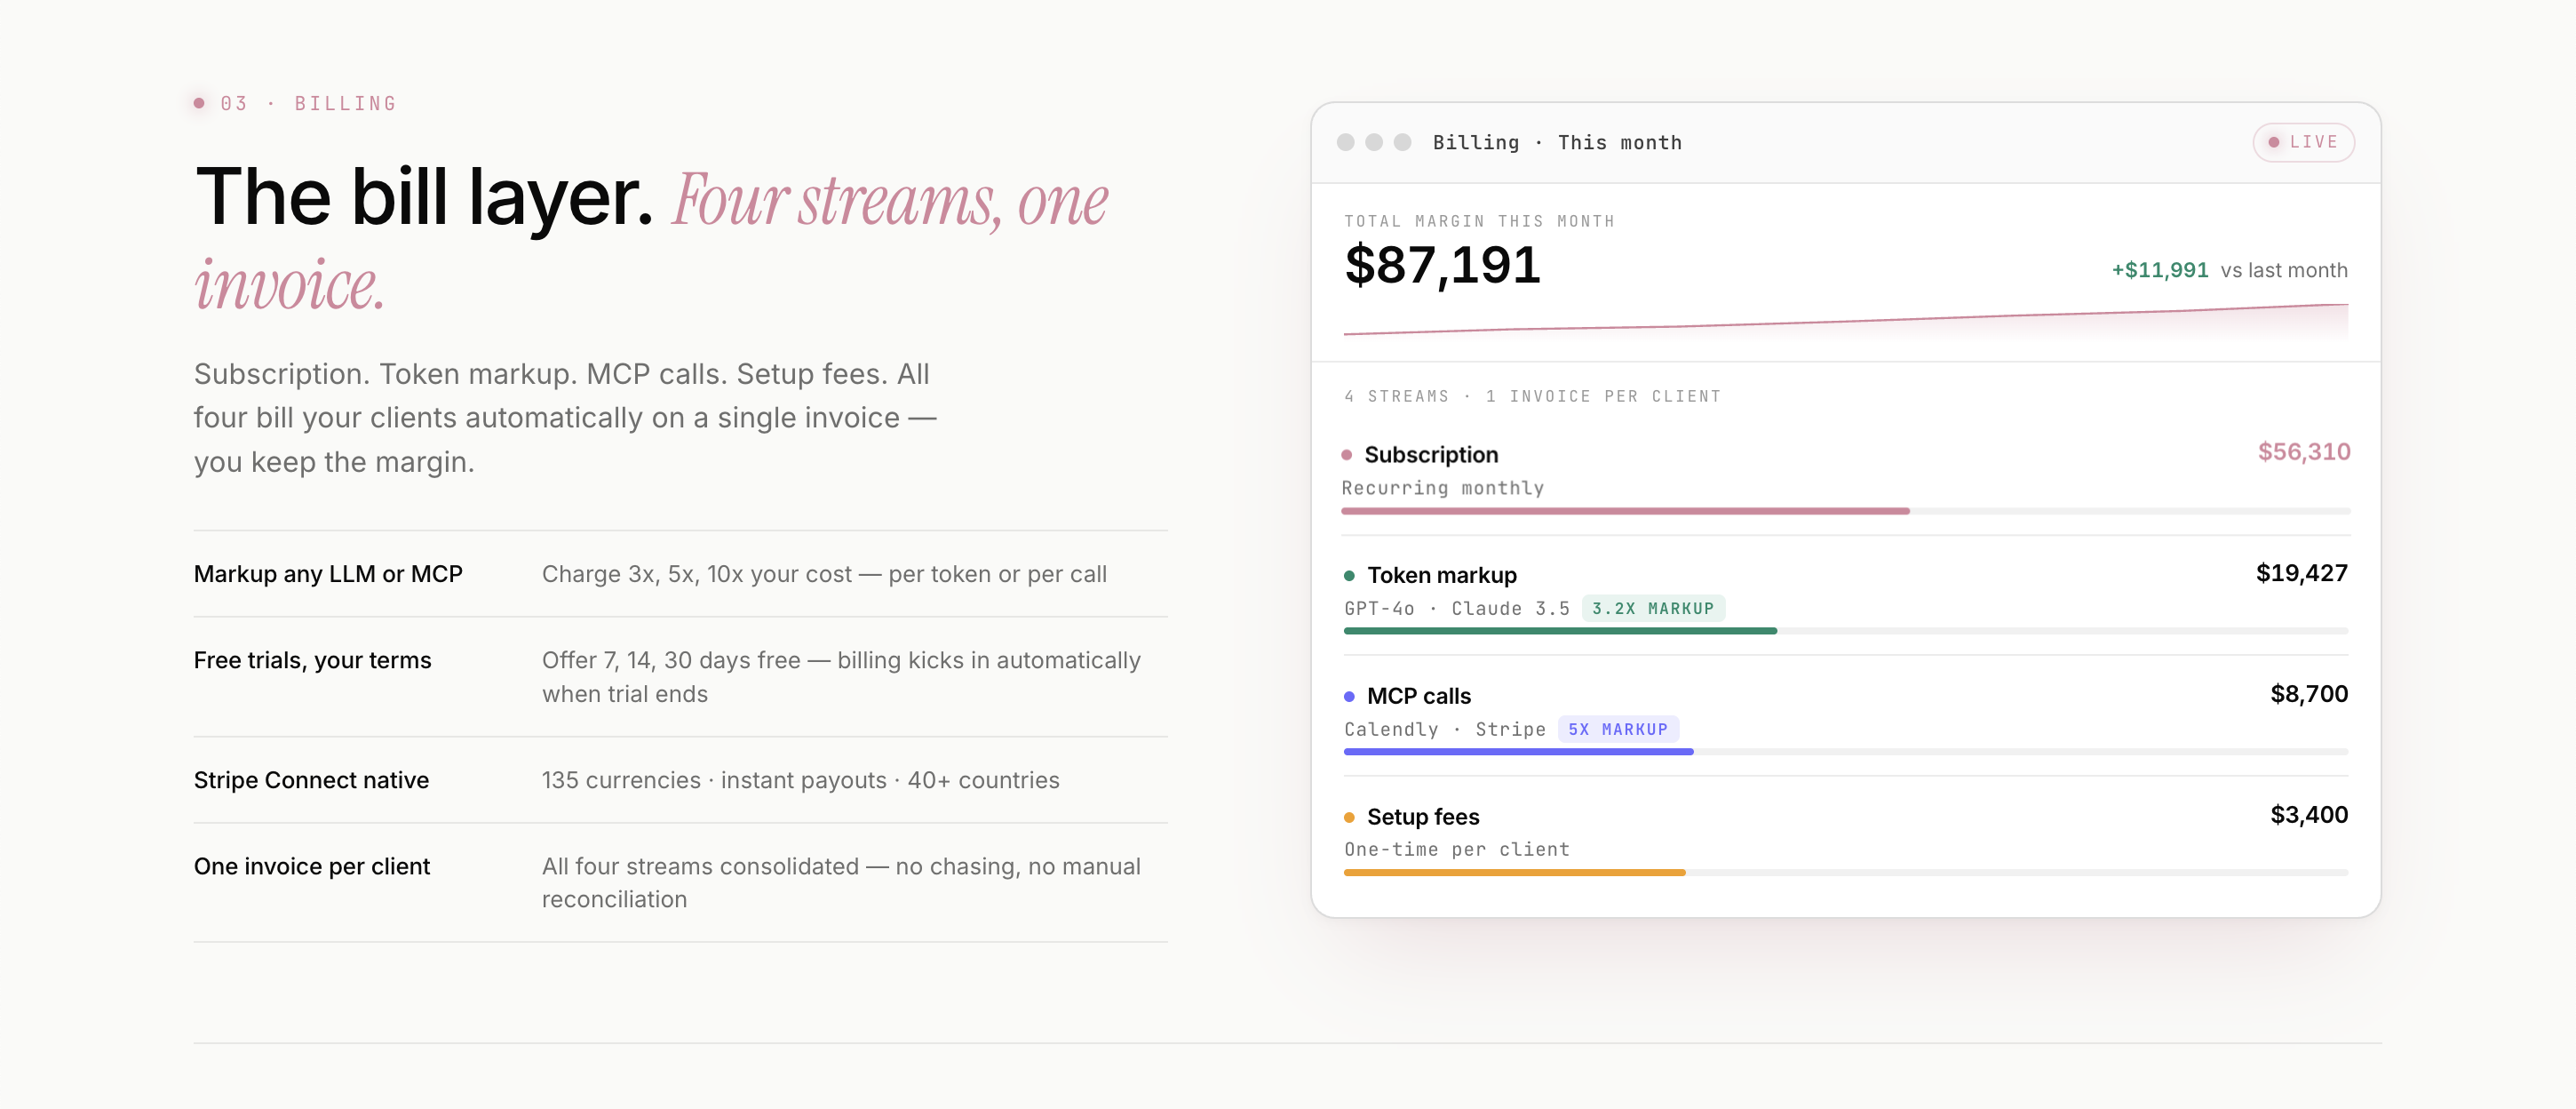Click the Subscription progress bar
The image size is (2576, 1109).
pyautogui.click(x=1845, y=511)
